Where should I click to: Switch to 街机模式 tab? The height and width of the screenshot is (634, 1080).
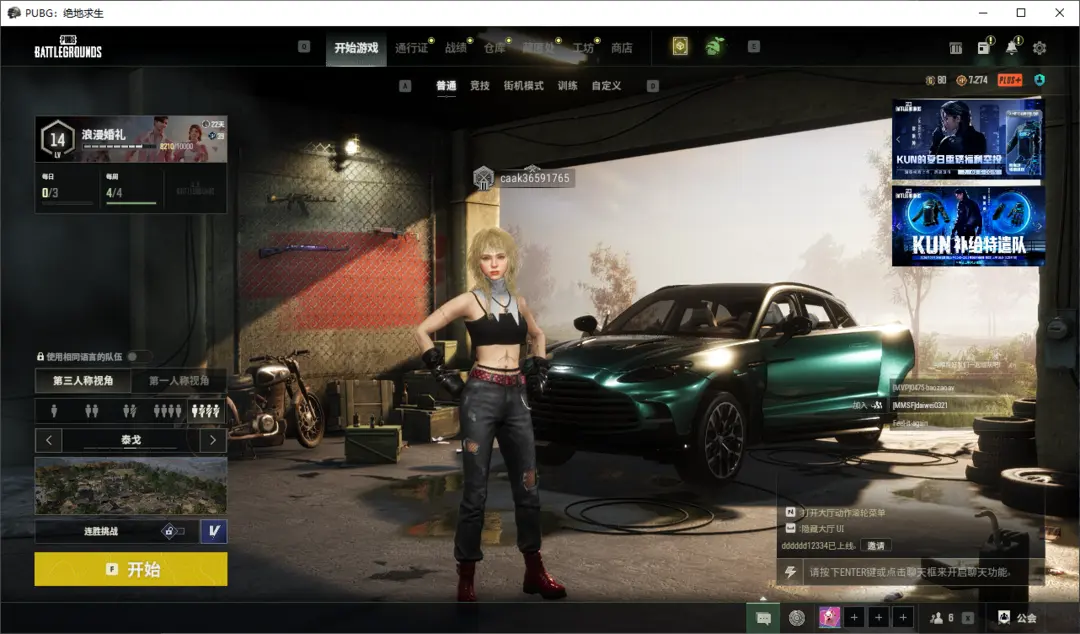click(x=523, y=85)
